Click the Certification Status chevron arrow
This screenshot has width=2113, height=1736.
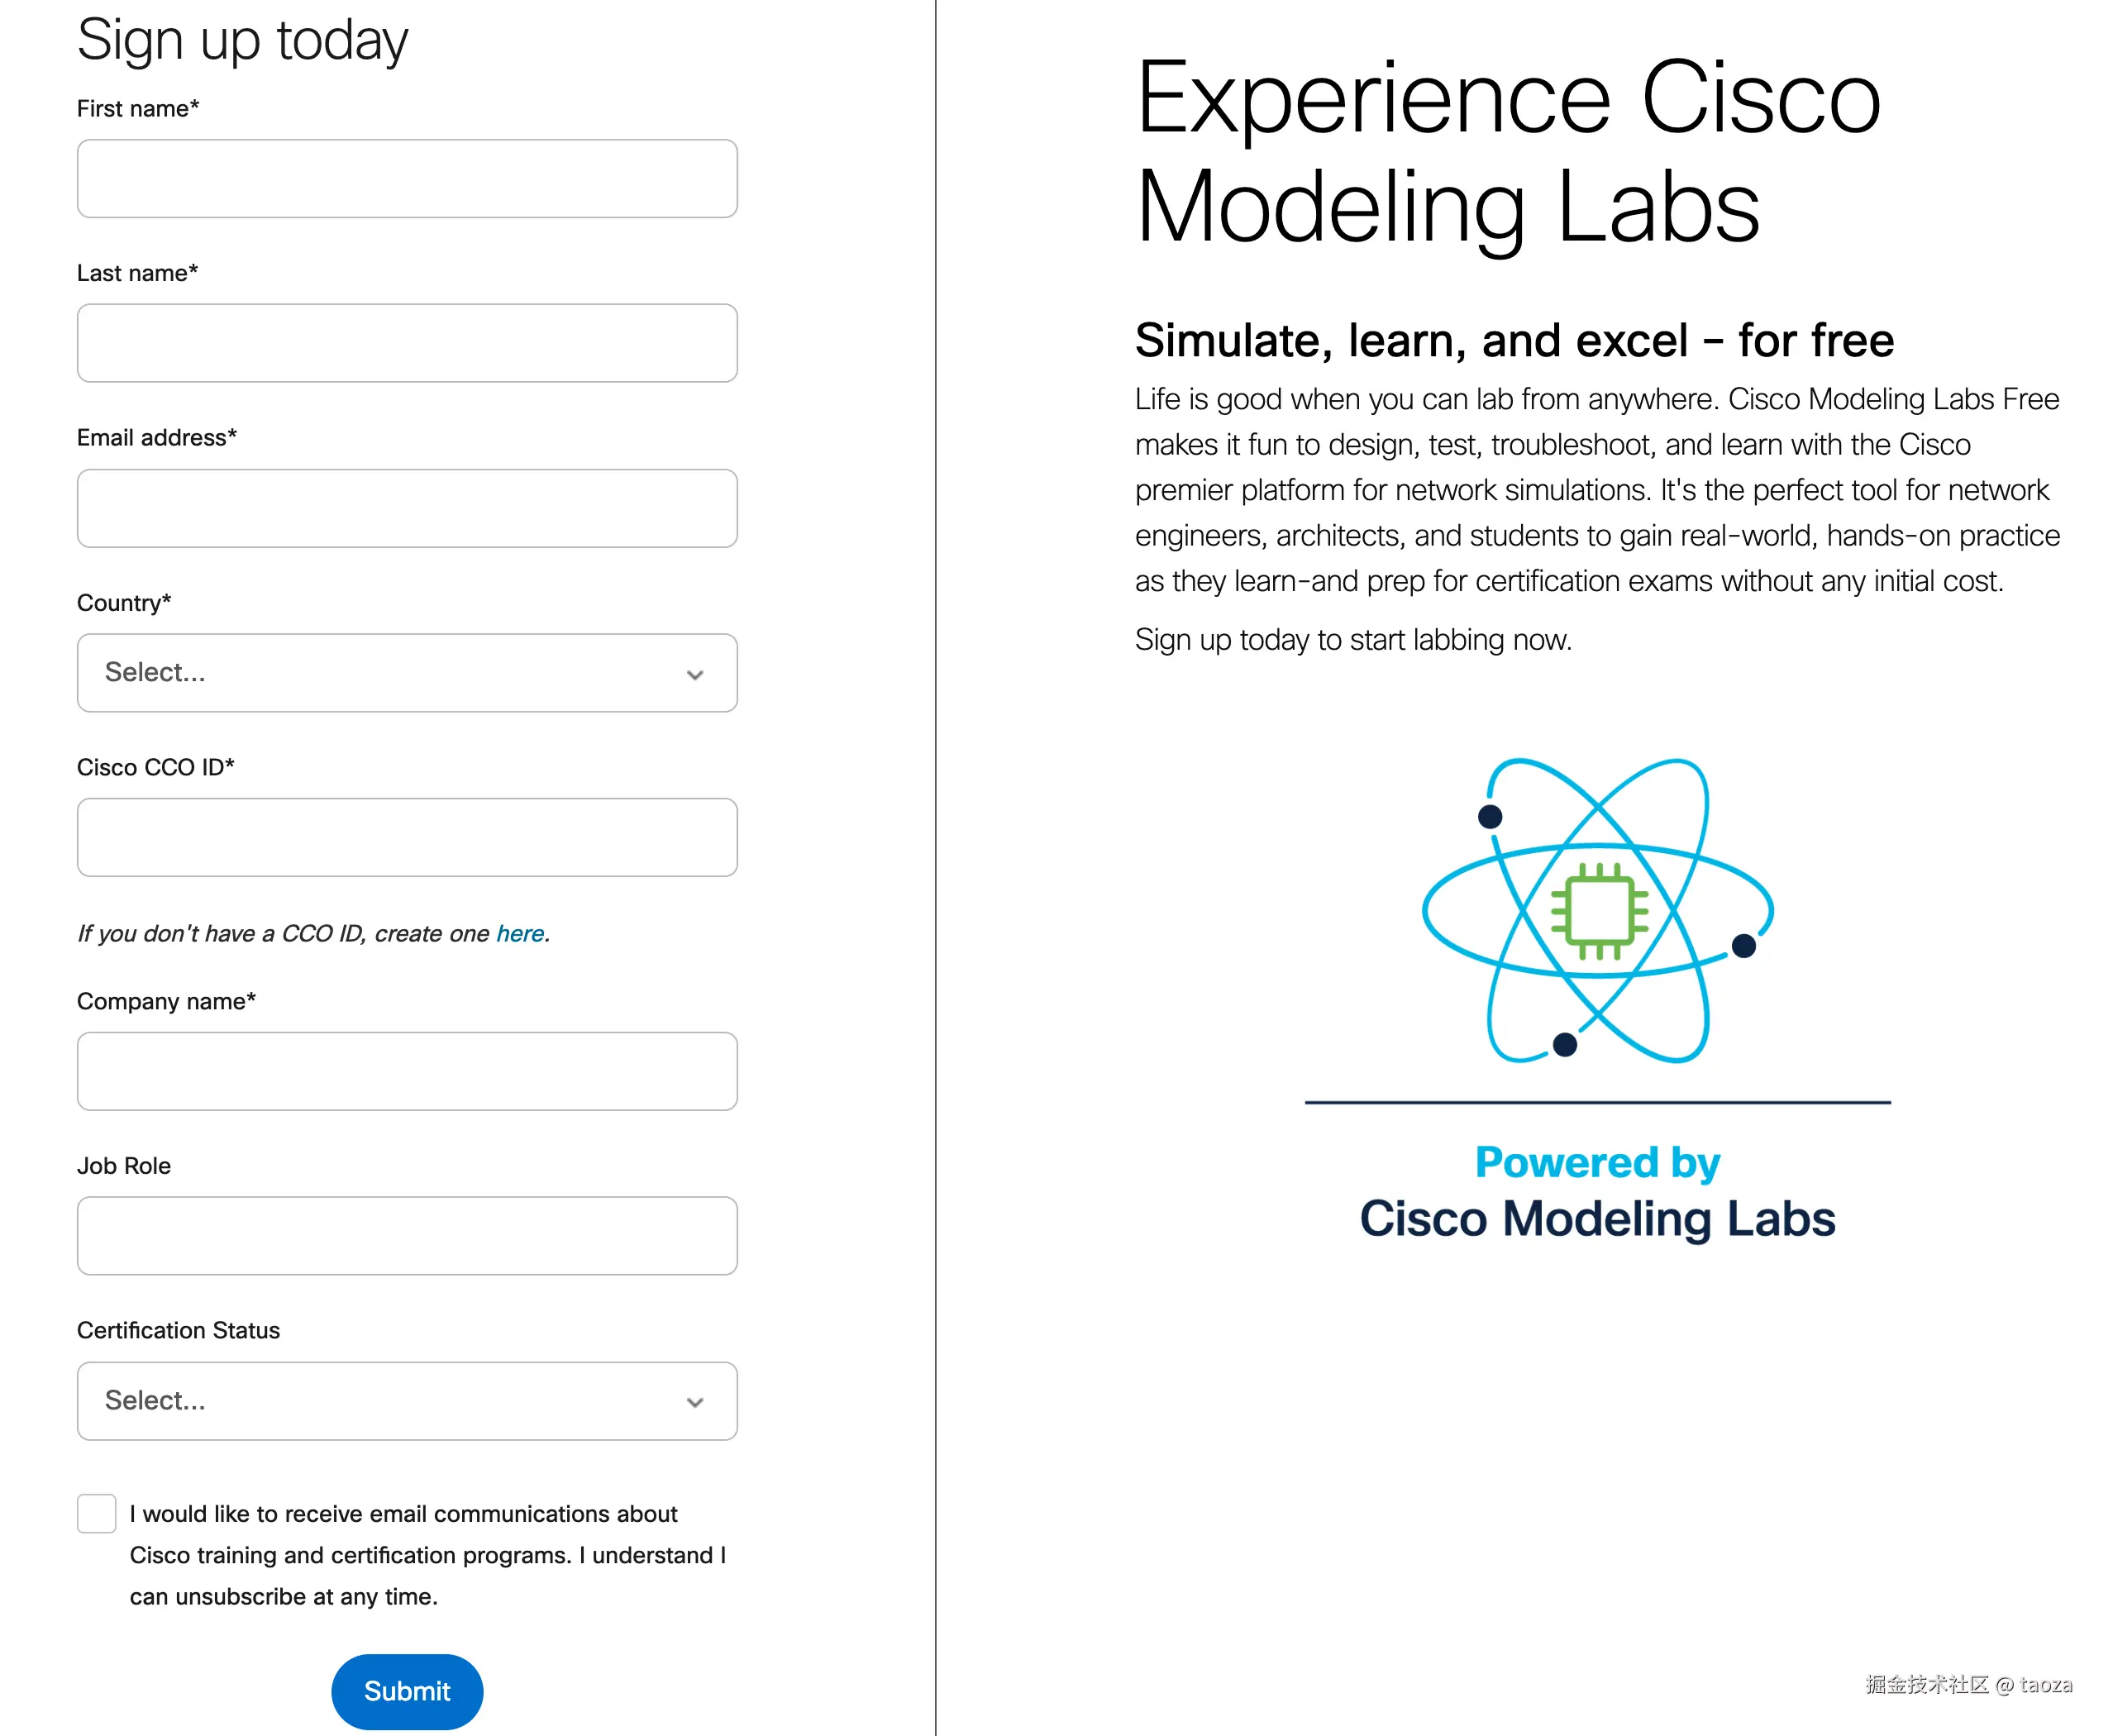coord(695,1403)
